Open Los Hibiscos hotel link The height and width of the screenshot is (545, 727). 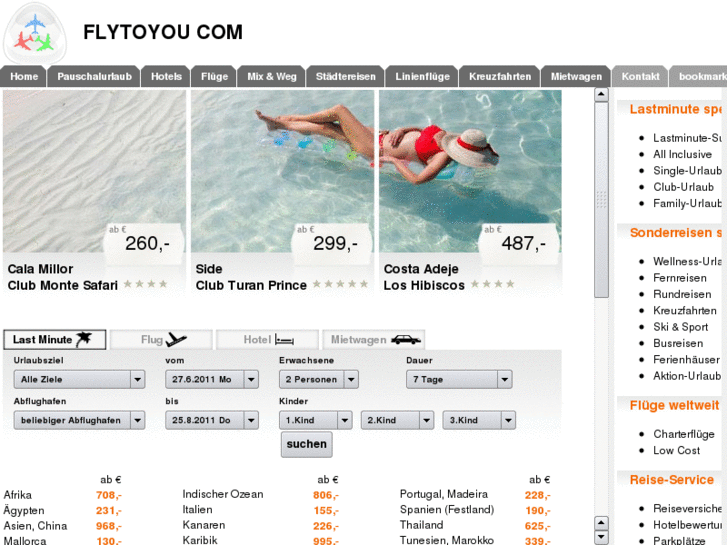click(x=424, y=285)
